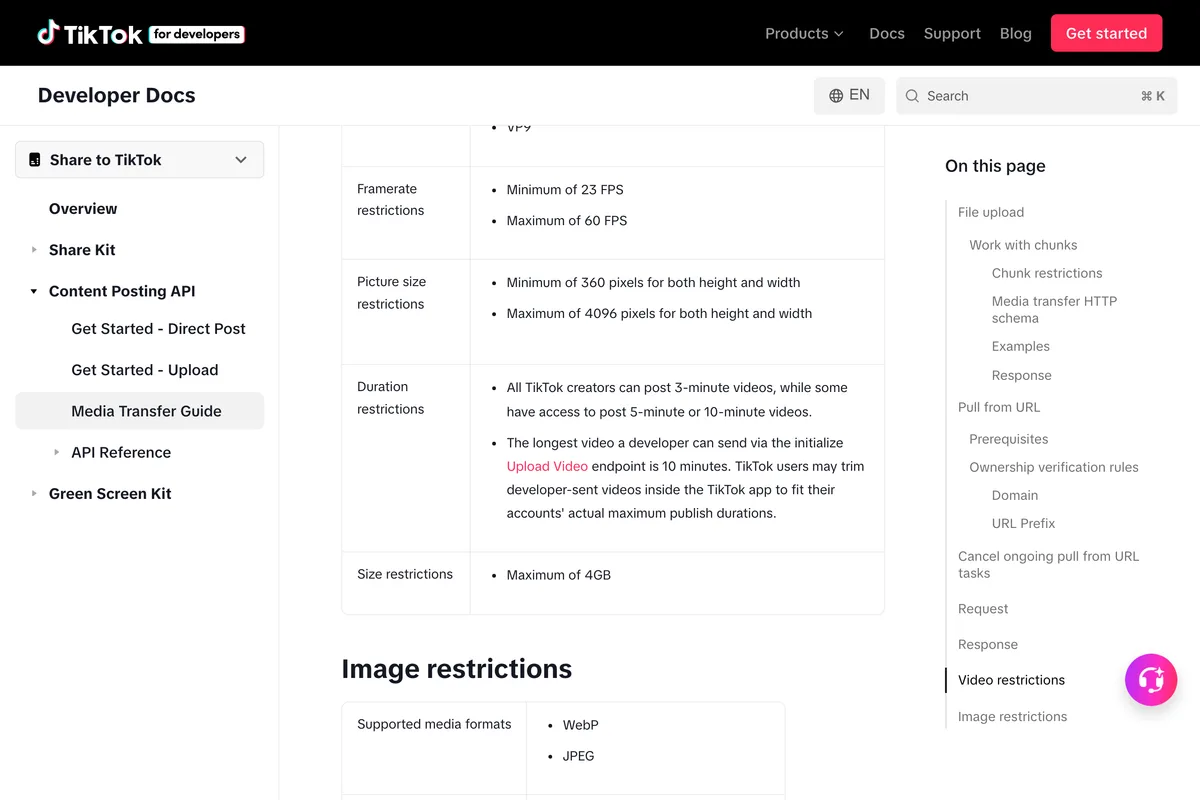Image resolution: width=1200 pixels, height=800 pixels.
Task: Click the search magnifier icon
Action: (912, 96)
